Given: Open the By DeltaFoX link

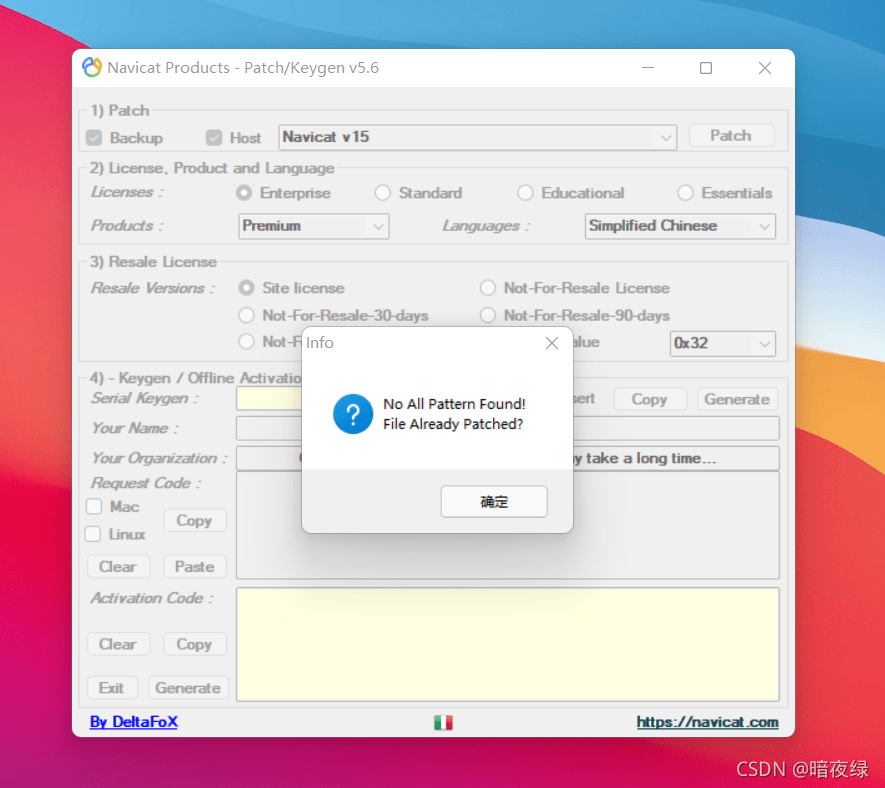Looking at the screenshot, I should [x=133, y=721].
